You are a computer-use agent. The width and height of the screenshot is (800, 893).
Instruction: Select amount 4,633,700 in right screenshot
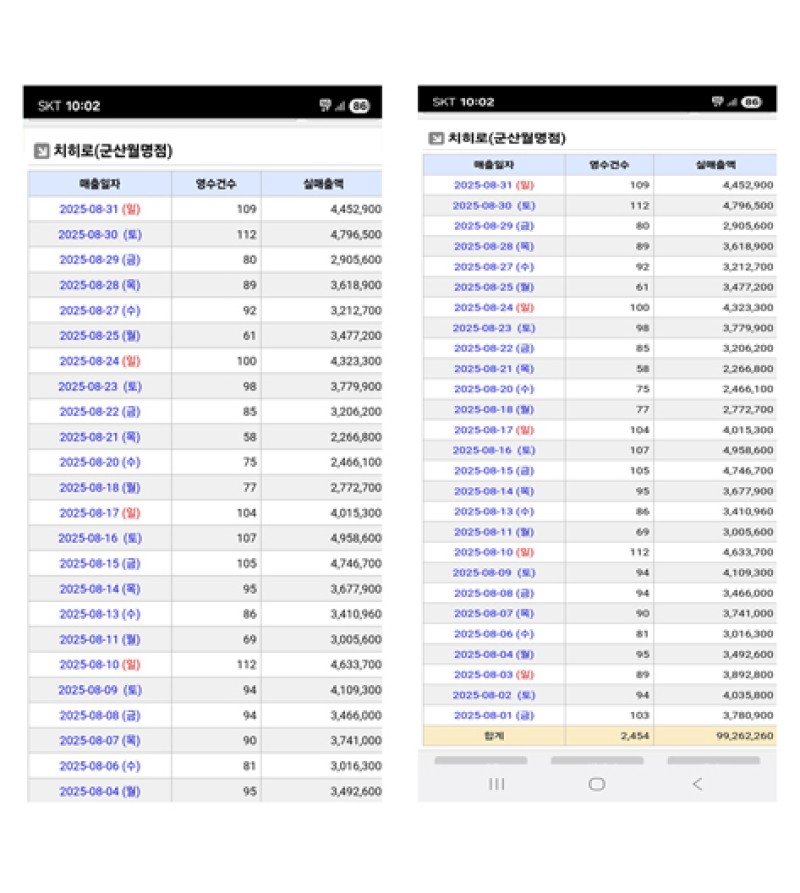point(748,552)
